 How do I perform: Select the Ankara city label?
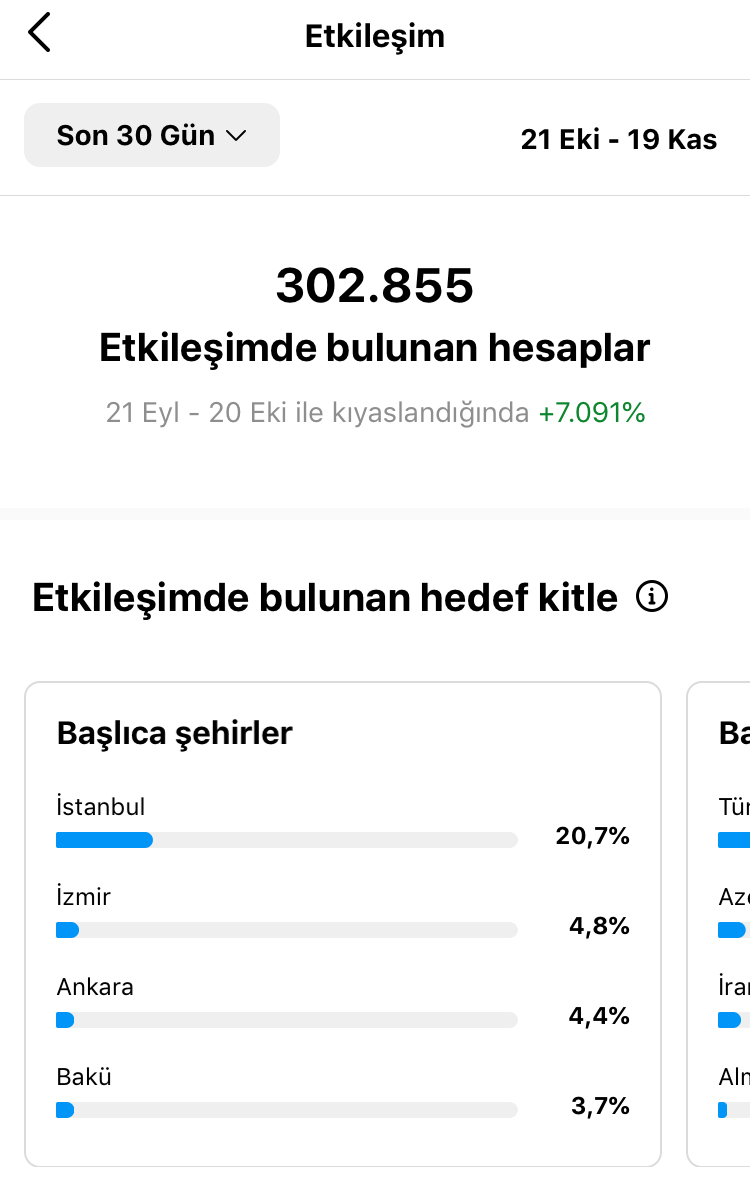95,987
